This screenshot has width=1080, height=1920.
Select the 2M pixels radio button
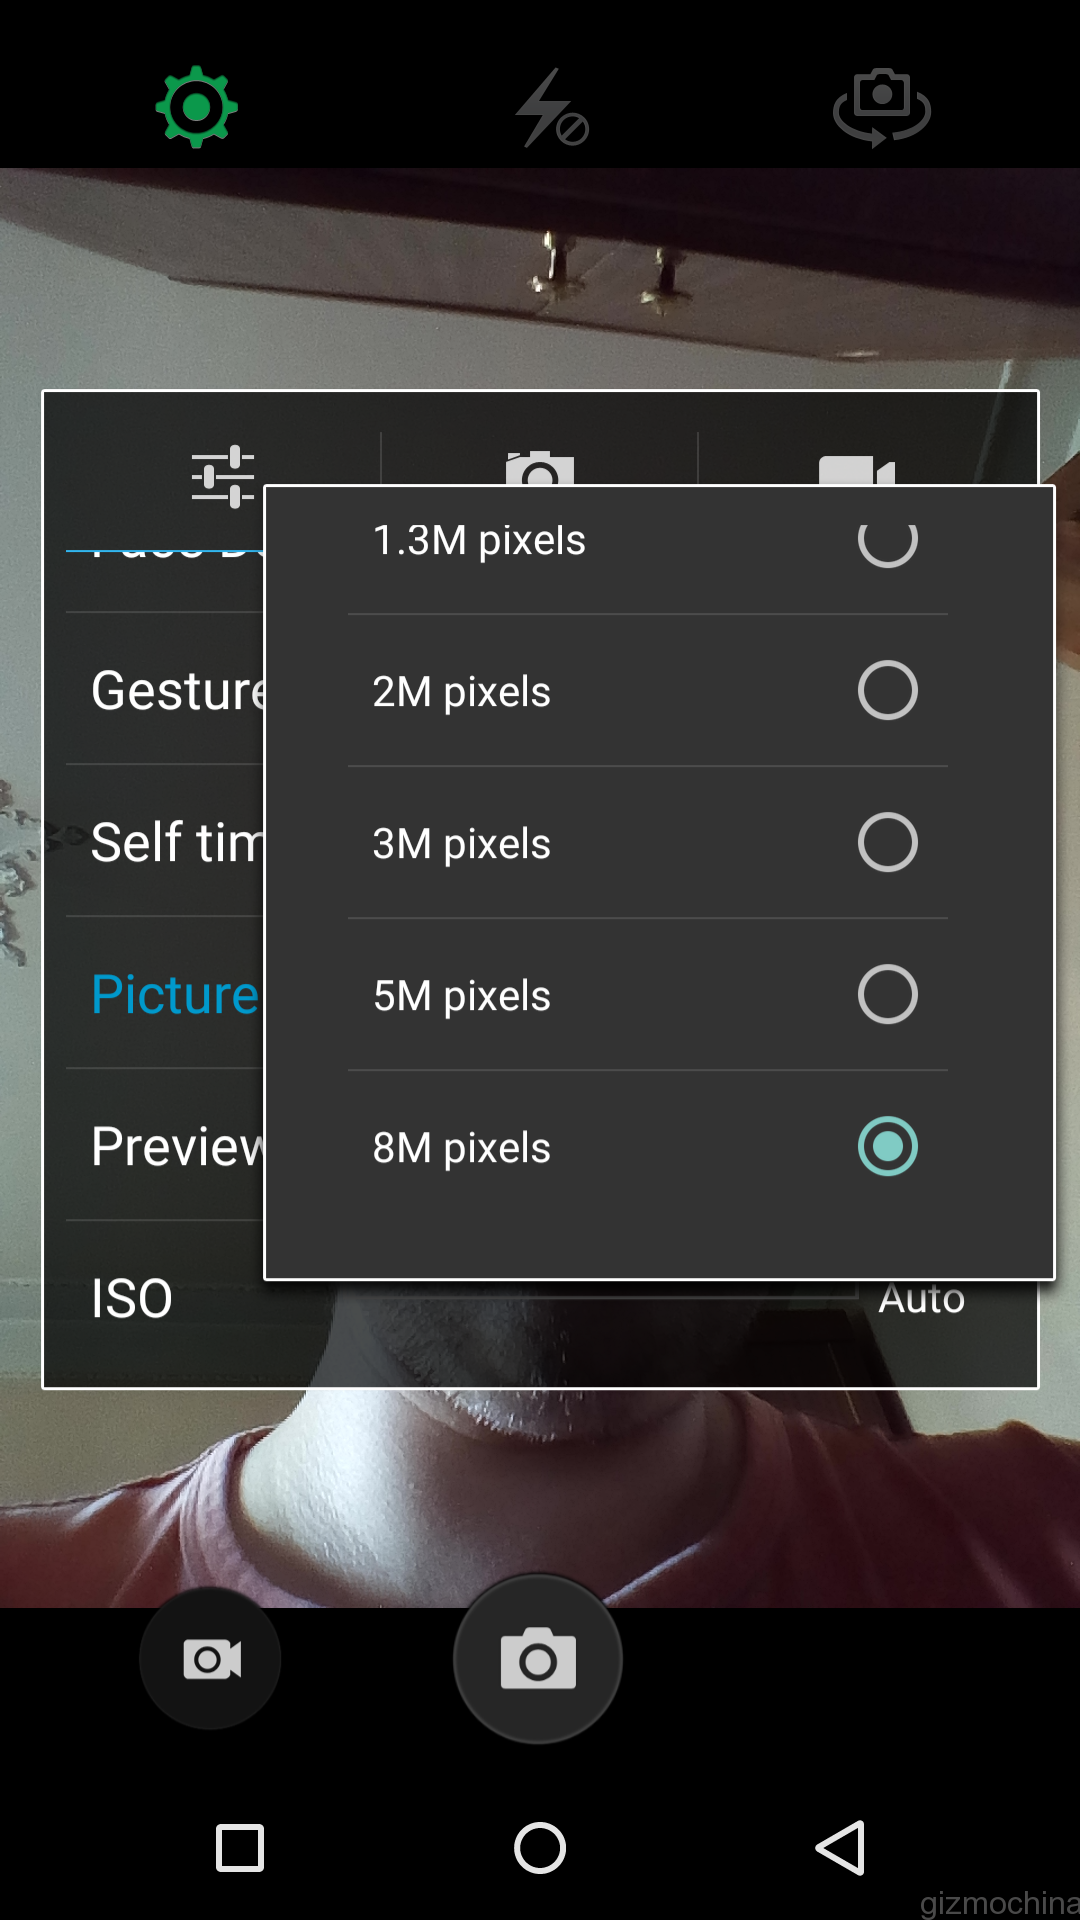887,691
